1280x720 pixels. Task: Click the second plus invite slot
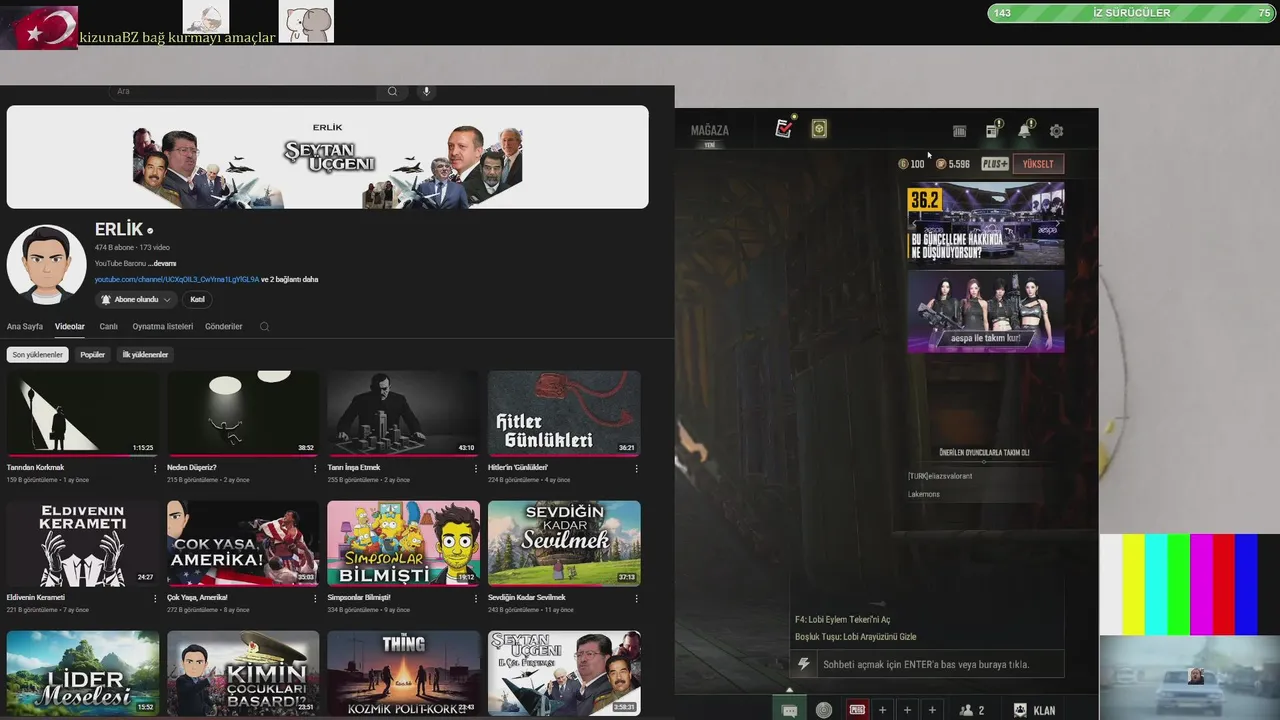907,710
